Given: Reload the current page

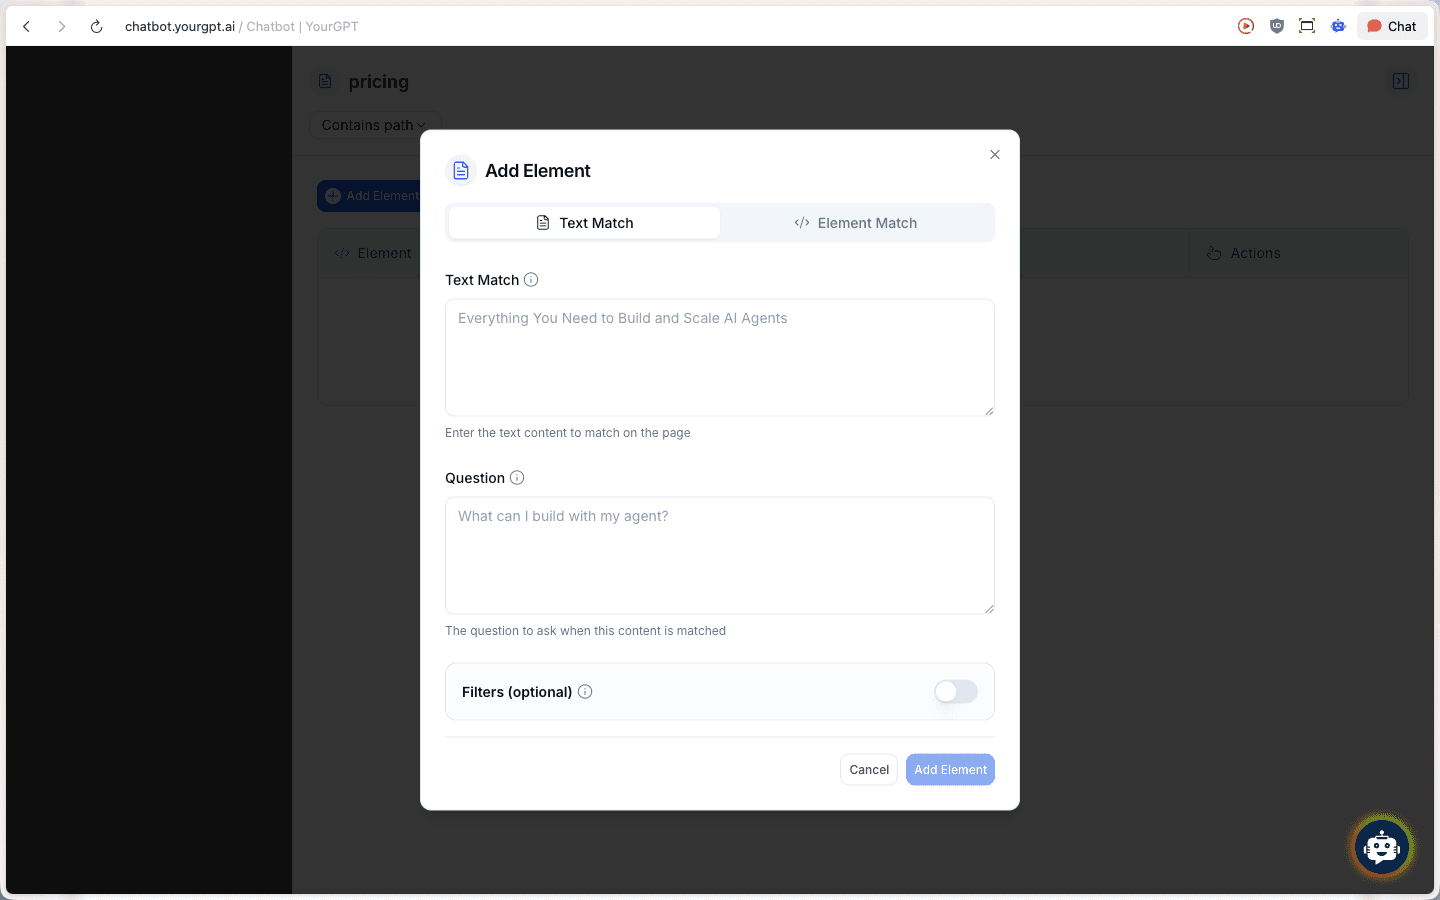Looking at the screenshot, I should coord(96,26).
